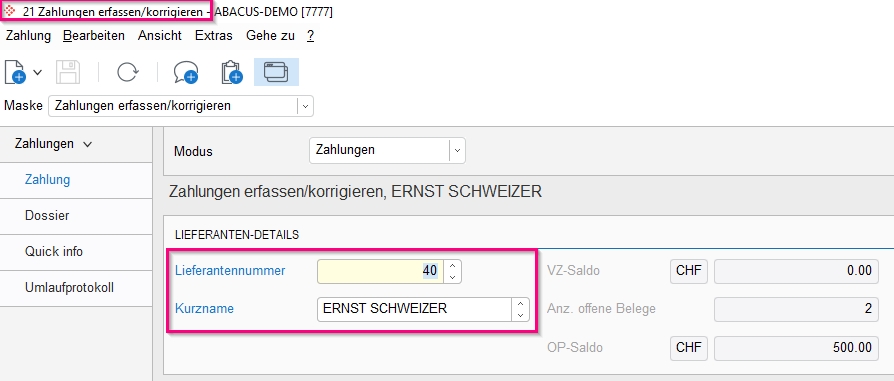The width and height of the screenshot is (894, 381).
Task: Open the Maske dropdown list
Action: pyautogui.click(x=306, y=106)
